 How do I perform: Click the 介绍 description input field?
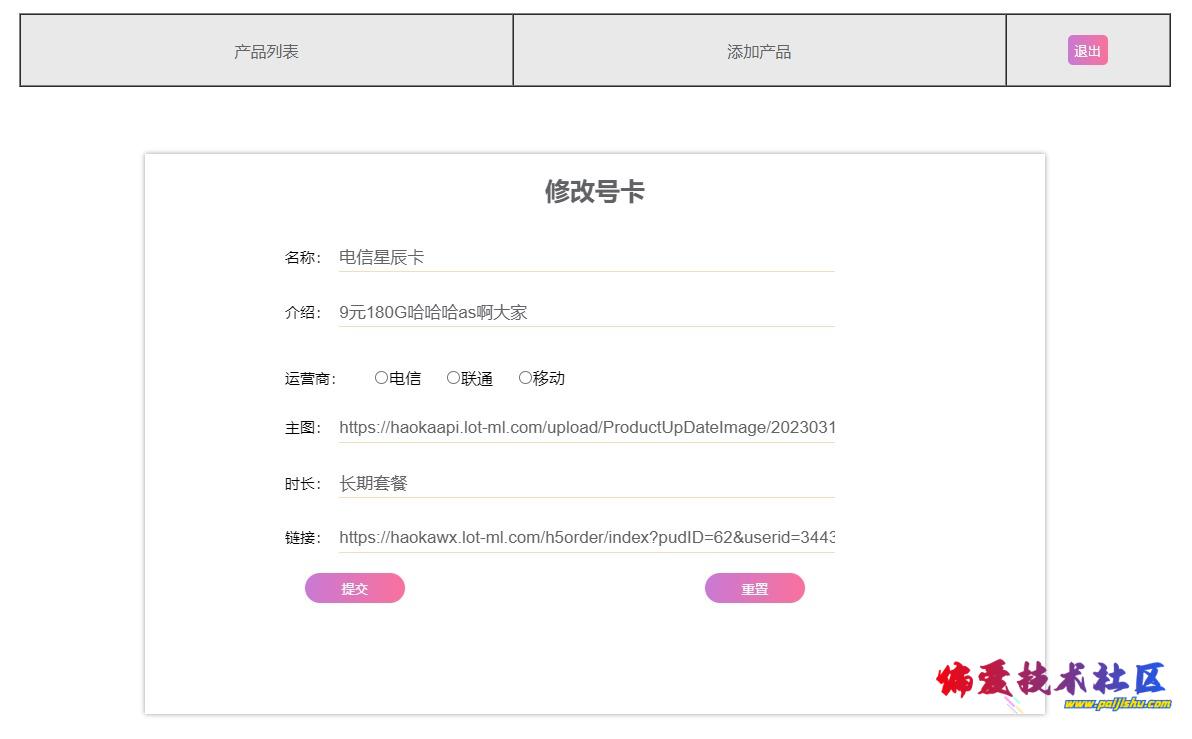coord(586,312)
